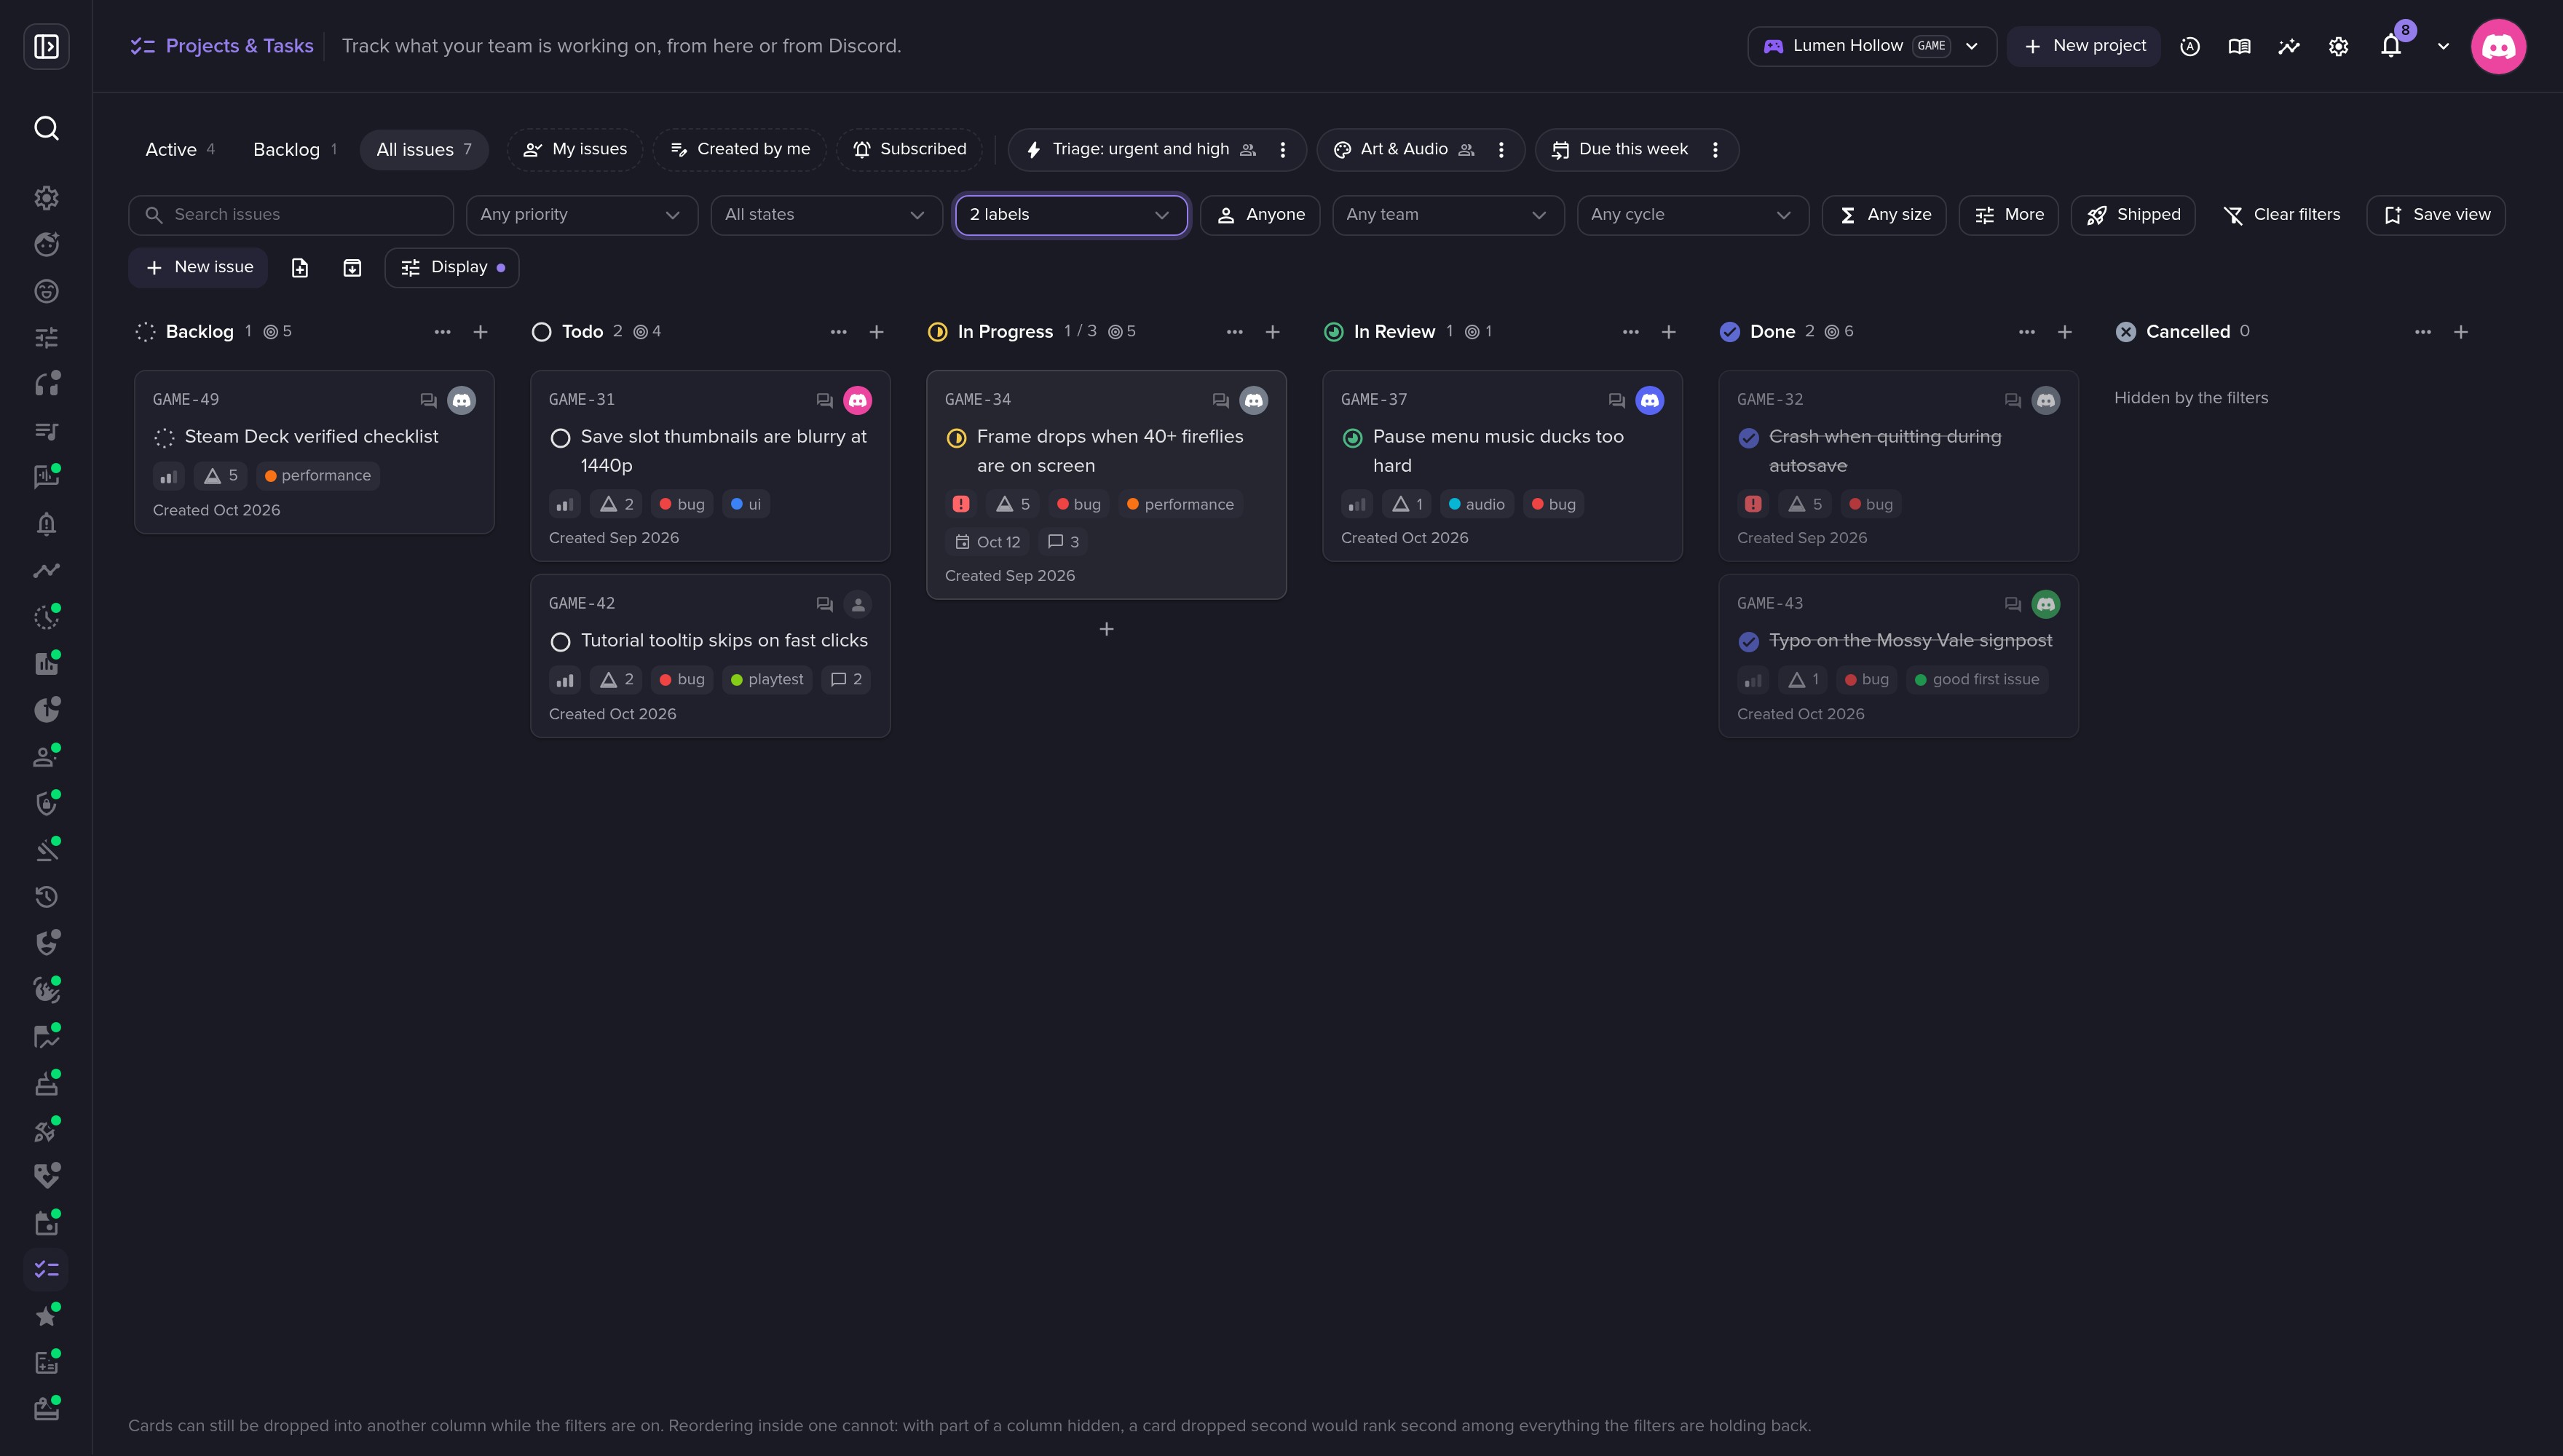Toggle status circle on GAME-42 Tutorial tooltip
This screenshot has height=1456, width=2563.
tap(560, 642)
